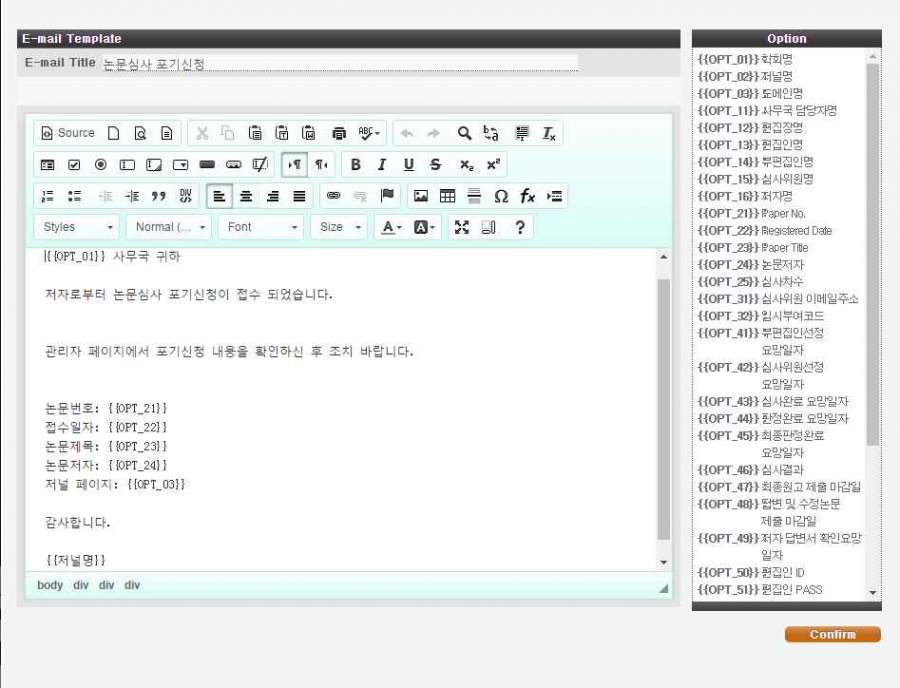Toggle right-to-left text direction

tap(321, 165)
